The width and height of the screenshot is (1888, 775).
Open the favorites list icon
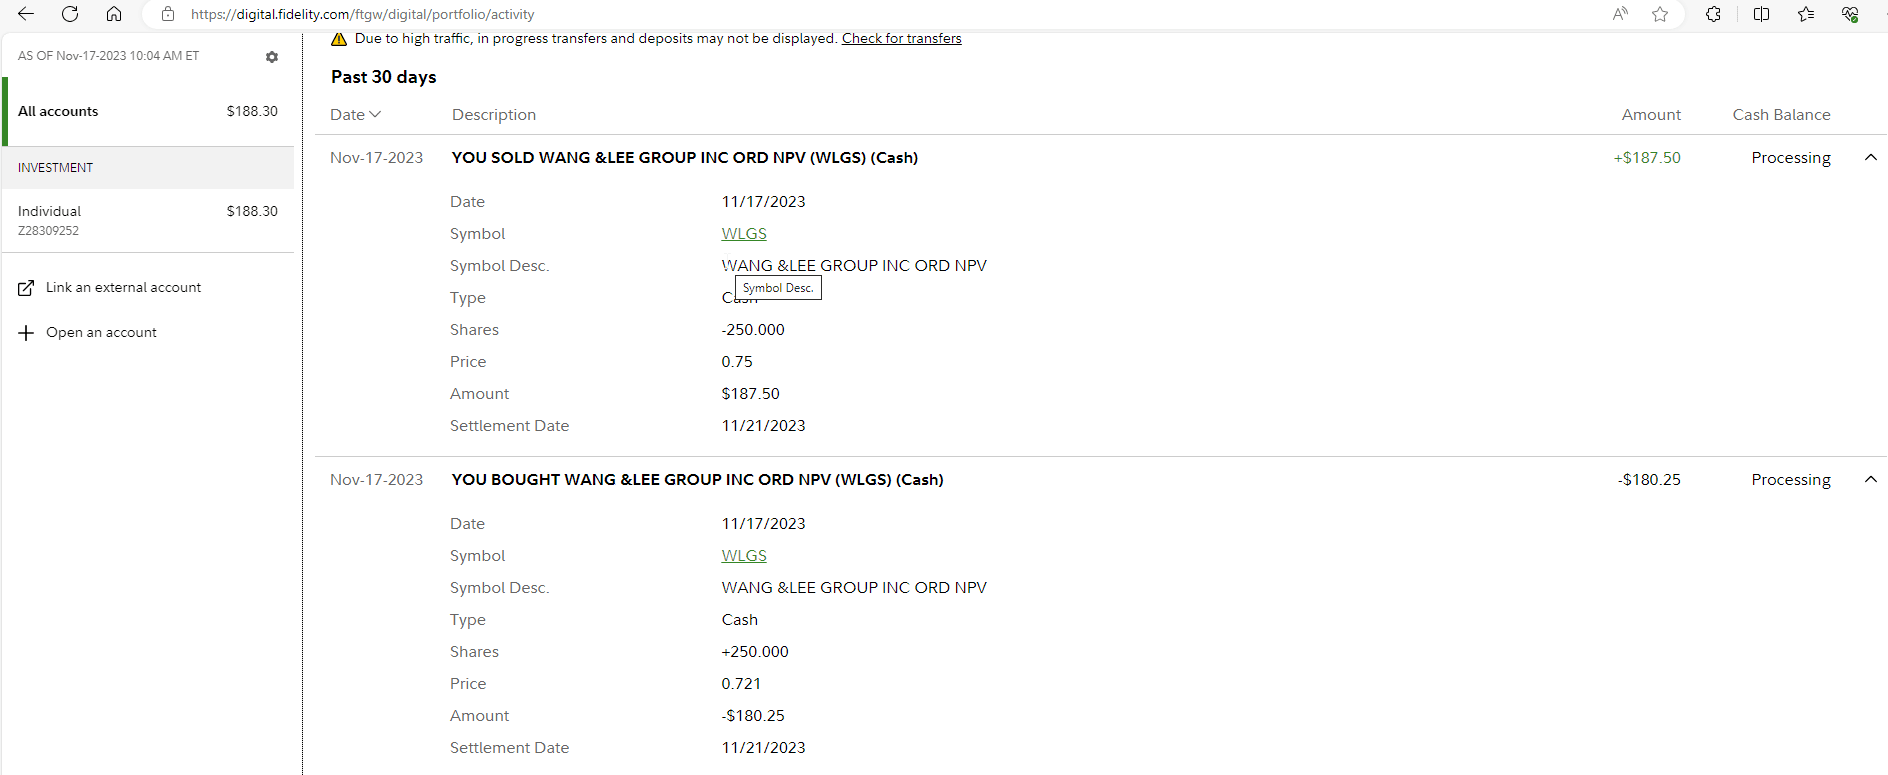[1806, 14]
